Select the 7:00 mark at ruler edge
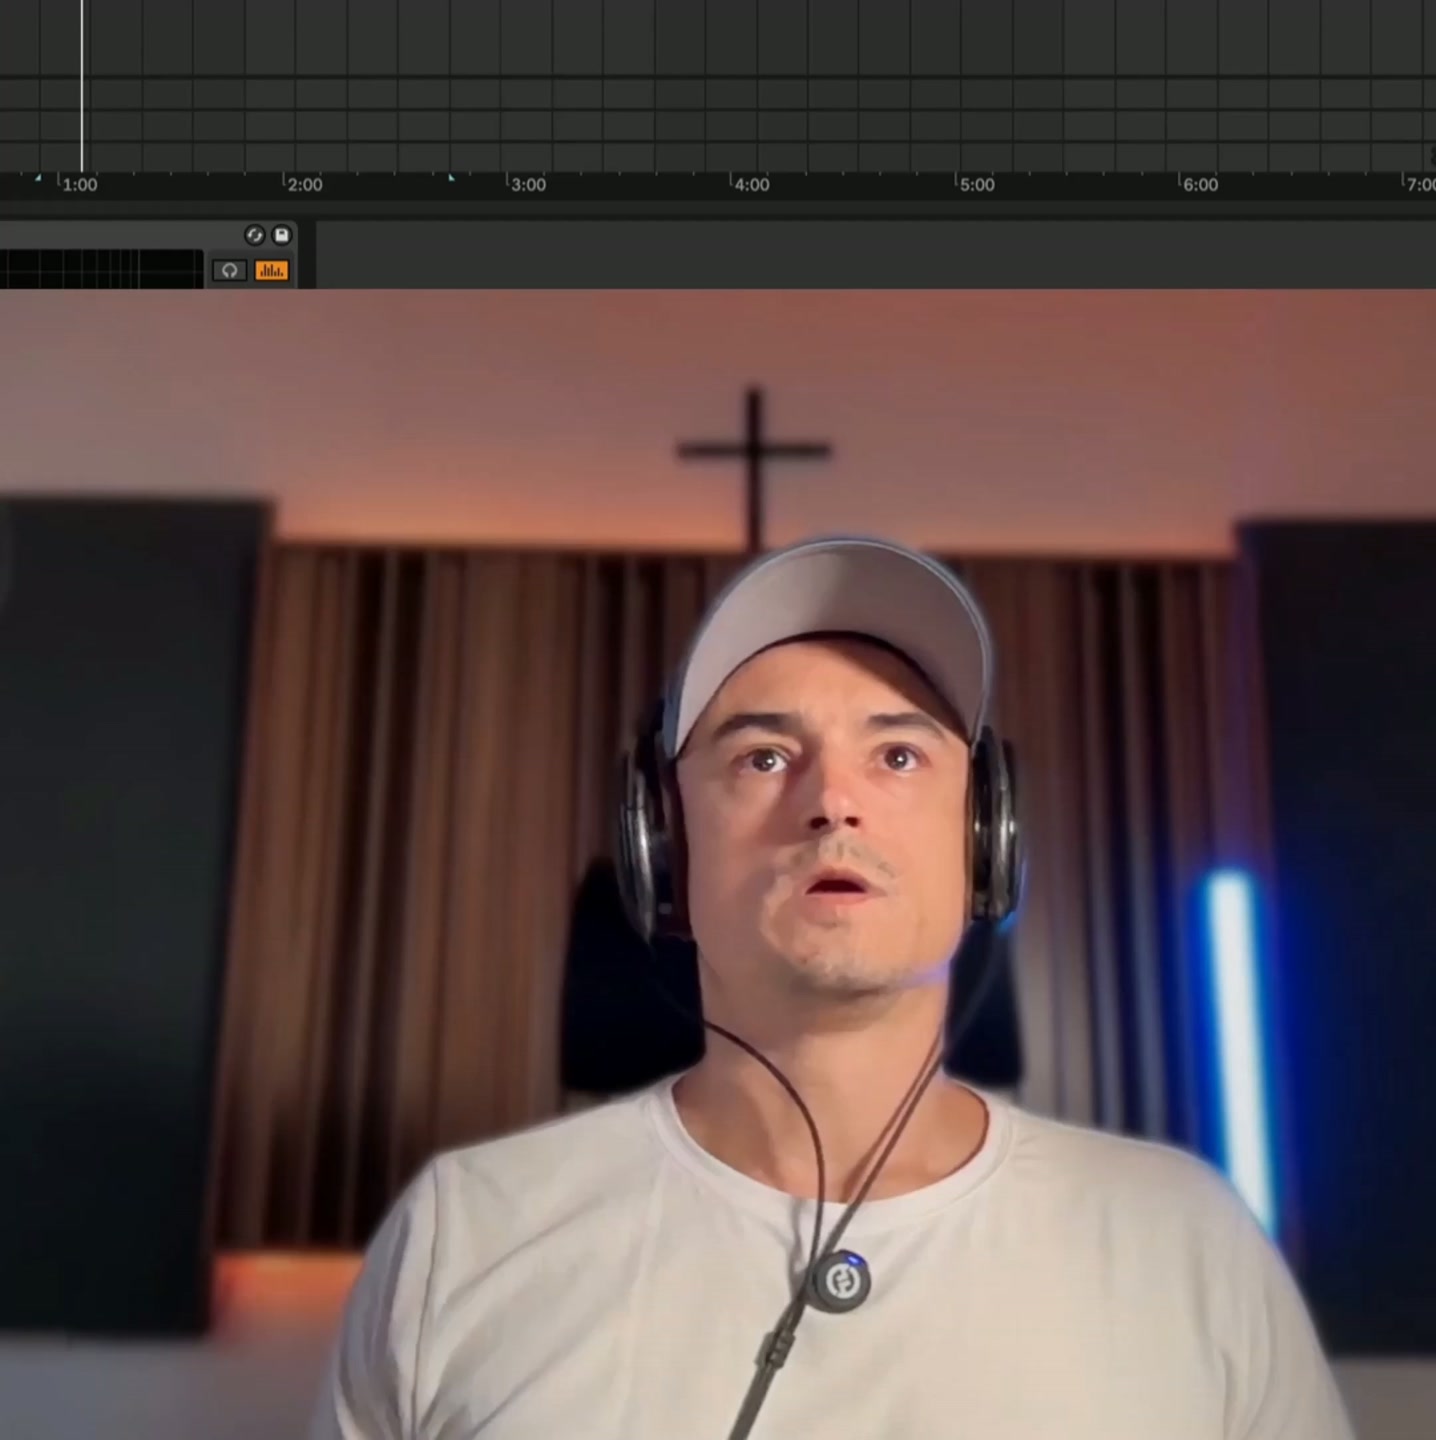 click(x=1420, y=185)
